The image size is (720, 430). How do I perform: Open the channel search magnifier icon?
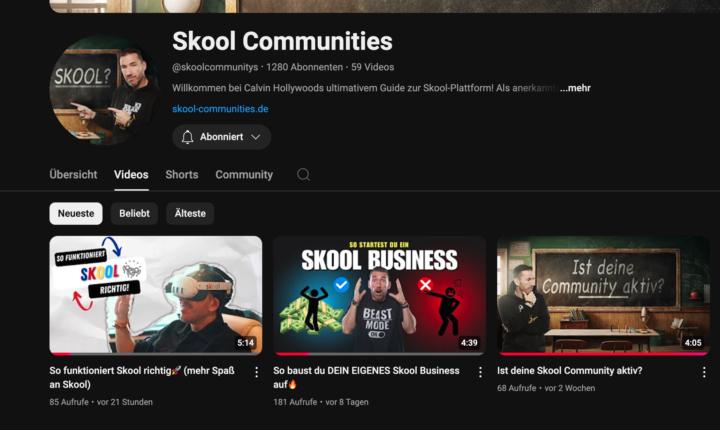[x=304, y=175]
